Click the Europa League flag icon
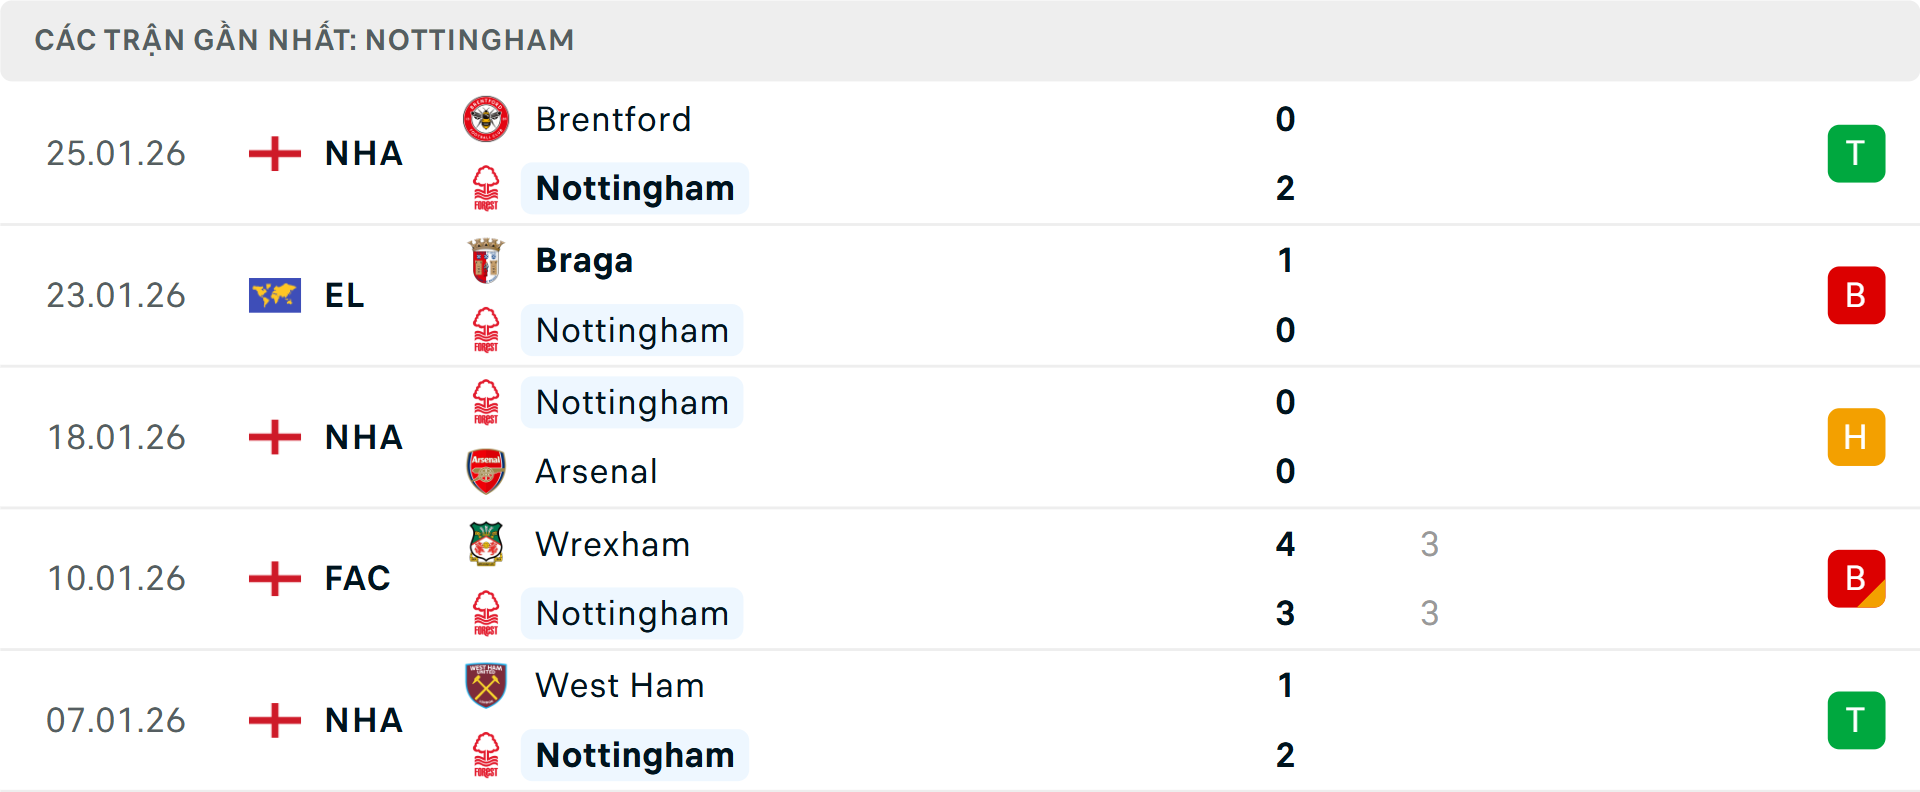The width and height of the screenshot is (1920, 792). point(275,295)
